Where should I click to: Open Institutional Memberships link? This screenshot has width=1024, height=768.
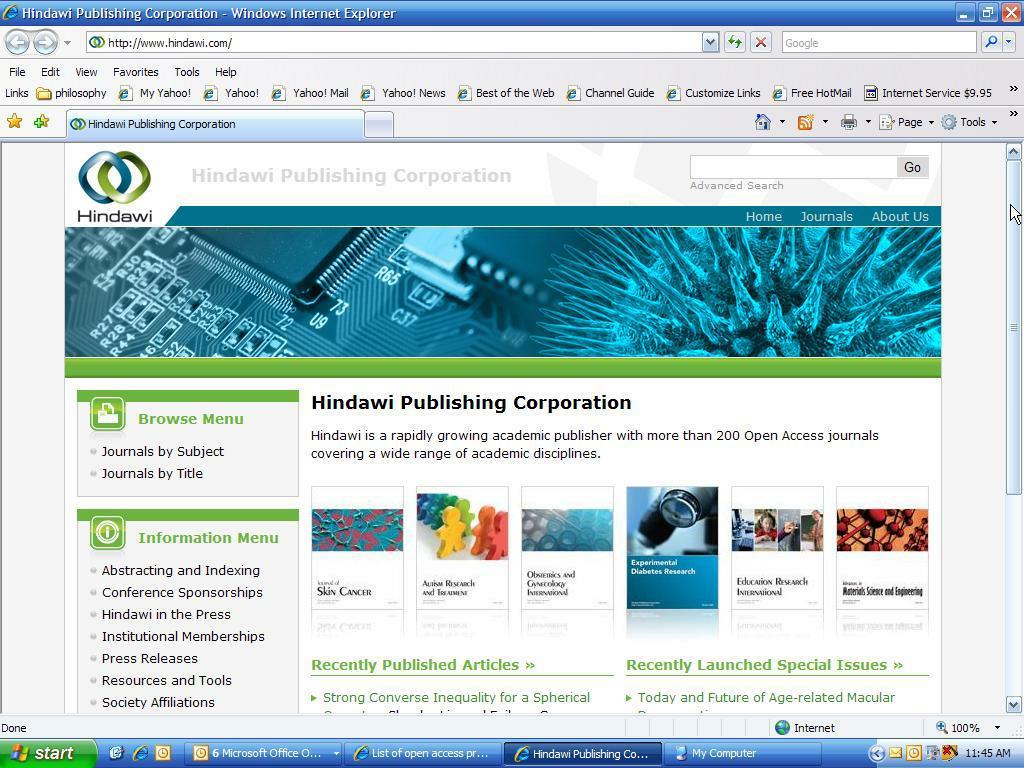184,636
